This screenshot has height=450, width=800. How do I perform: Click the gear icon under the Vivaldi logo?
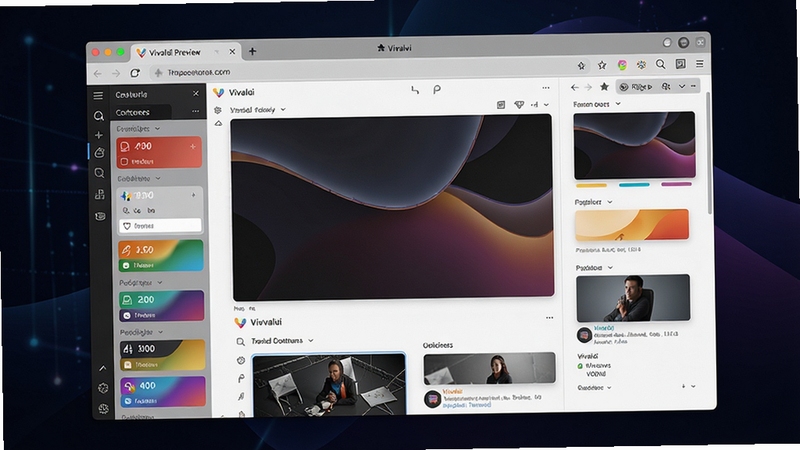point(218,110)
